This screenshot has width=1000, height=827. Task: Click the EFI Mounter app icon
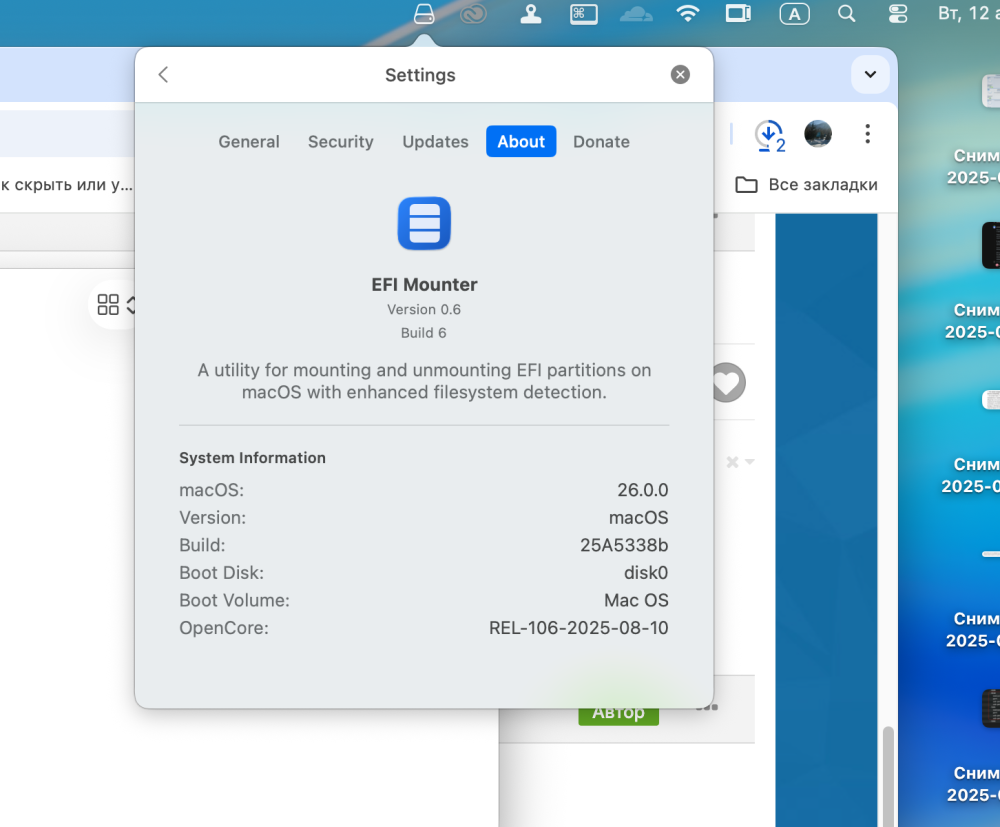pyautogui.click(x=424, y=223)
